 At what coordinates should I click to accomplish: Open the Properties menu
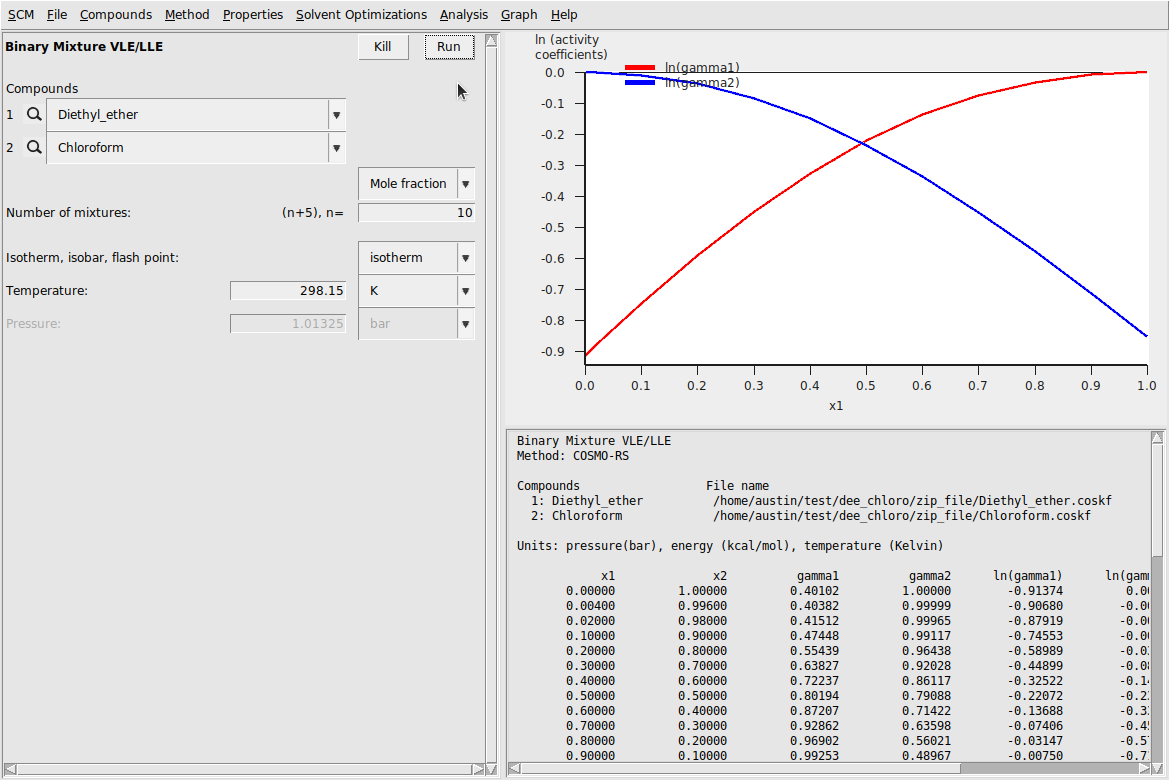[253, 14]
